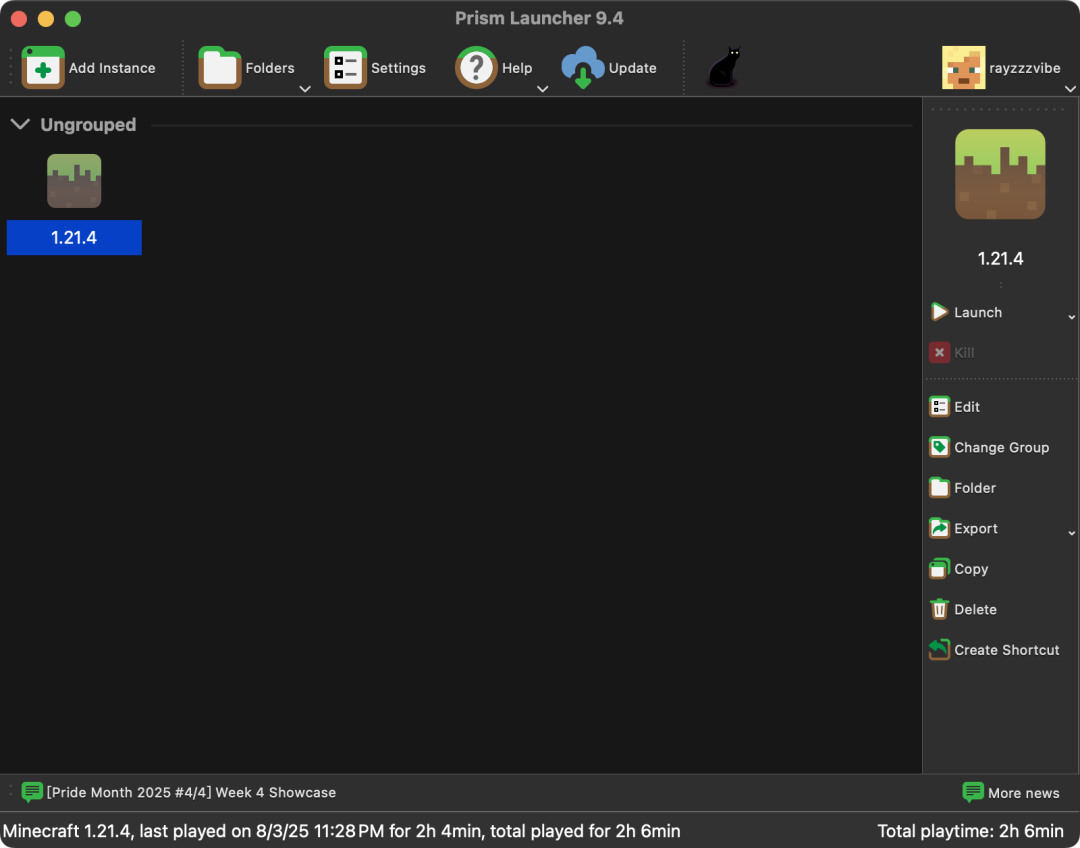
Task: Open the account dropdown arrow next to rayzzzvibe
Action: pyautogui.click(x=1070, y=89)
